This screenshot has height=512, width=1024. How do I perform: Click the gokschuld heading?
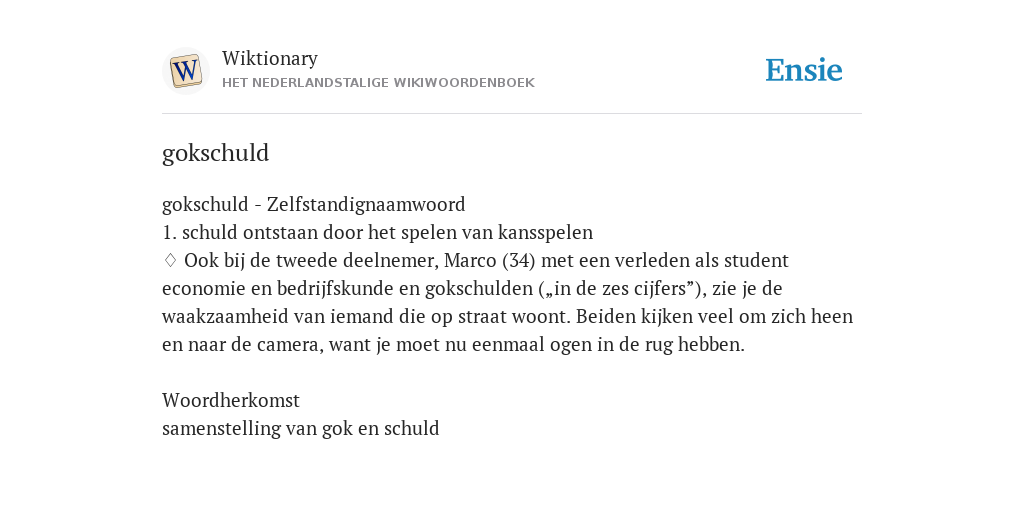pyautogui.click(x=216, y=153)
